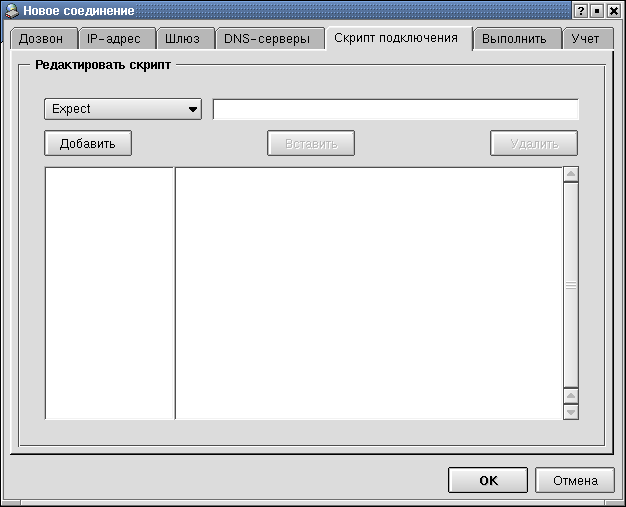626x507 pixels.
Task: Click scrollbar up arrow at top of list
Action: (571, 175)
